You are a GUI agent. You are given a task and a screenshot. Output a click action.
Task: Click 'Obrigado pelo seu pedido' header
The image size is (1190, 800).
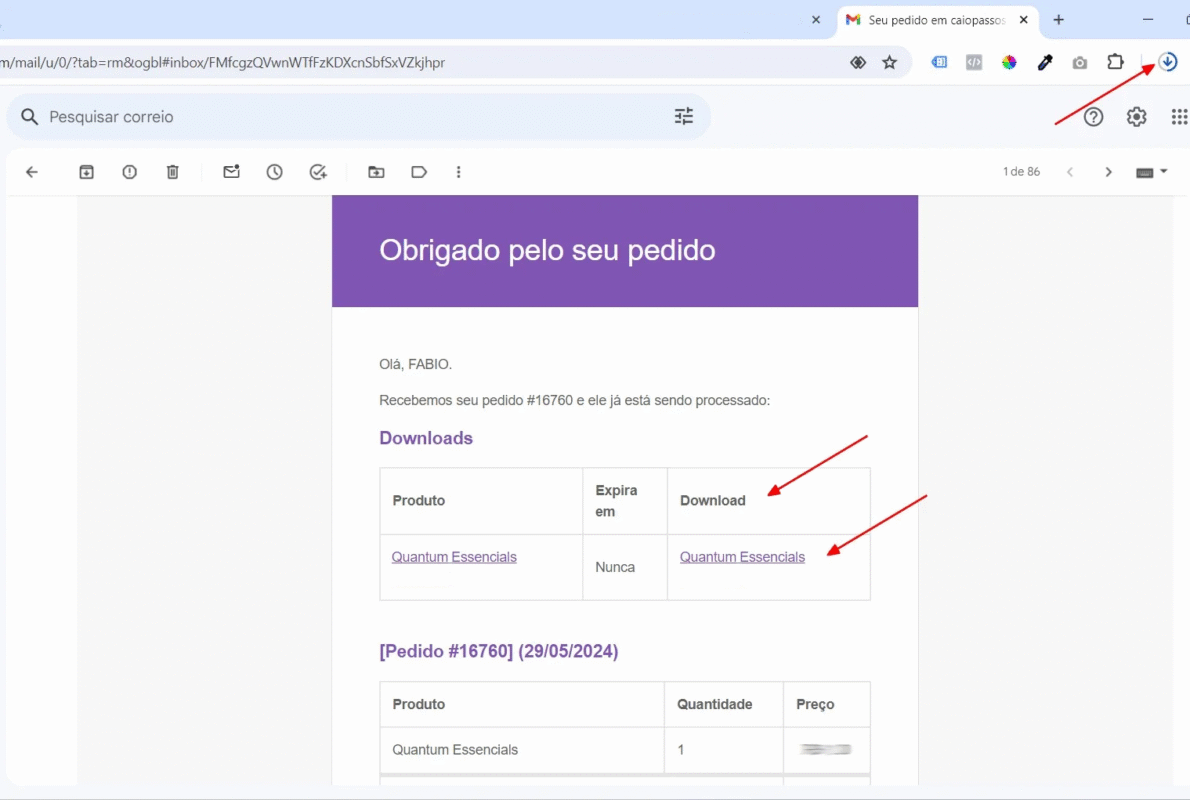click(x=547, y=250)
